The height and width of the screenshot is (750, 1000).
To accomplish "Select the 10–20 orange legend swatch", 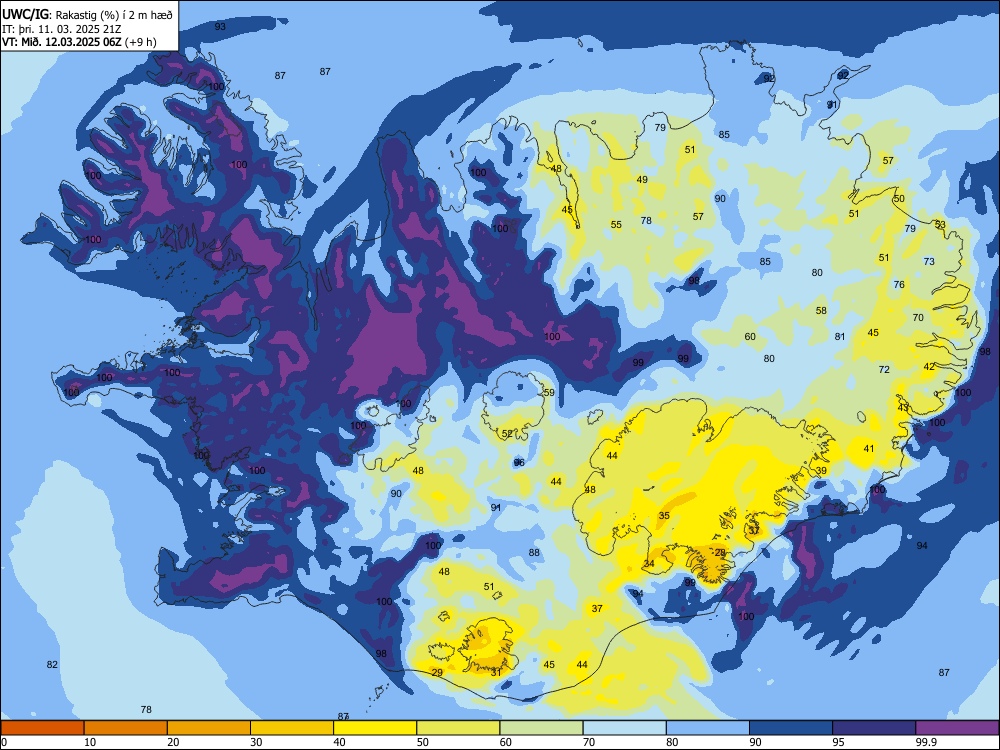I will click(x=126, y=728).
